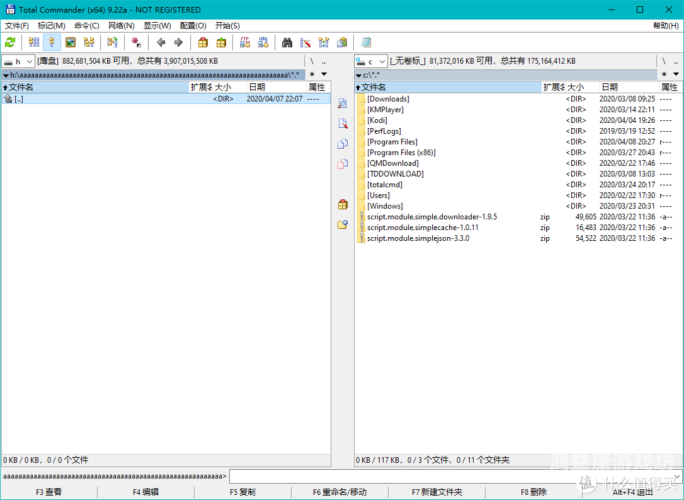Select the [..] parent row in left panel

click(166, 99)
